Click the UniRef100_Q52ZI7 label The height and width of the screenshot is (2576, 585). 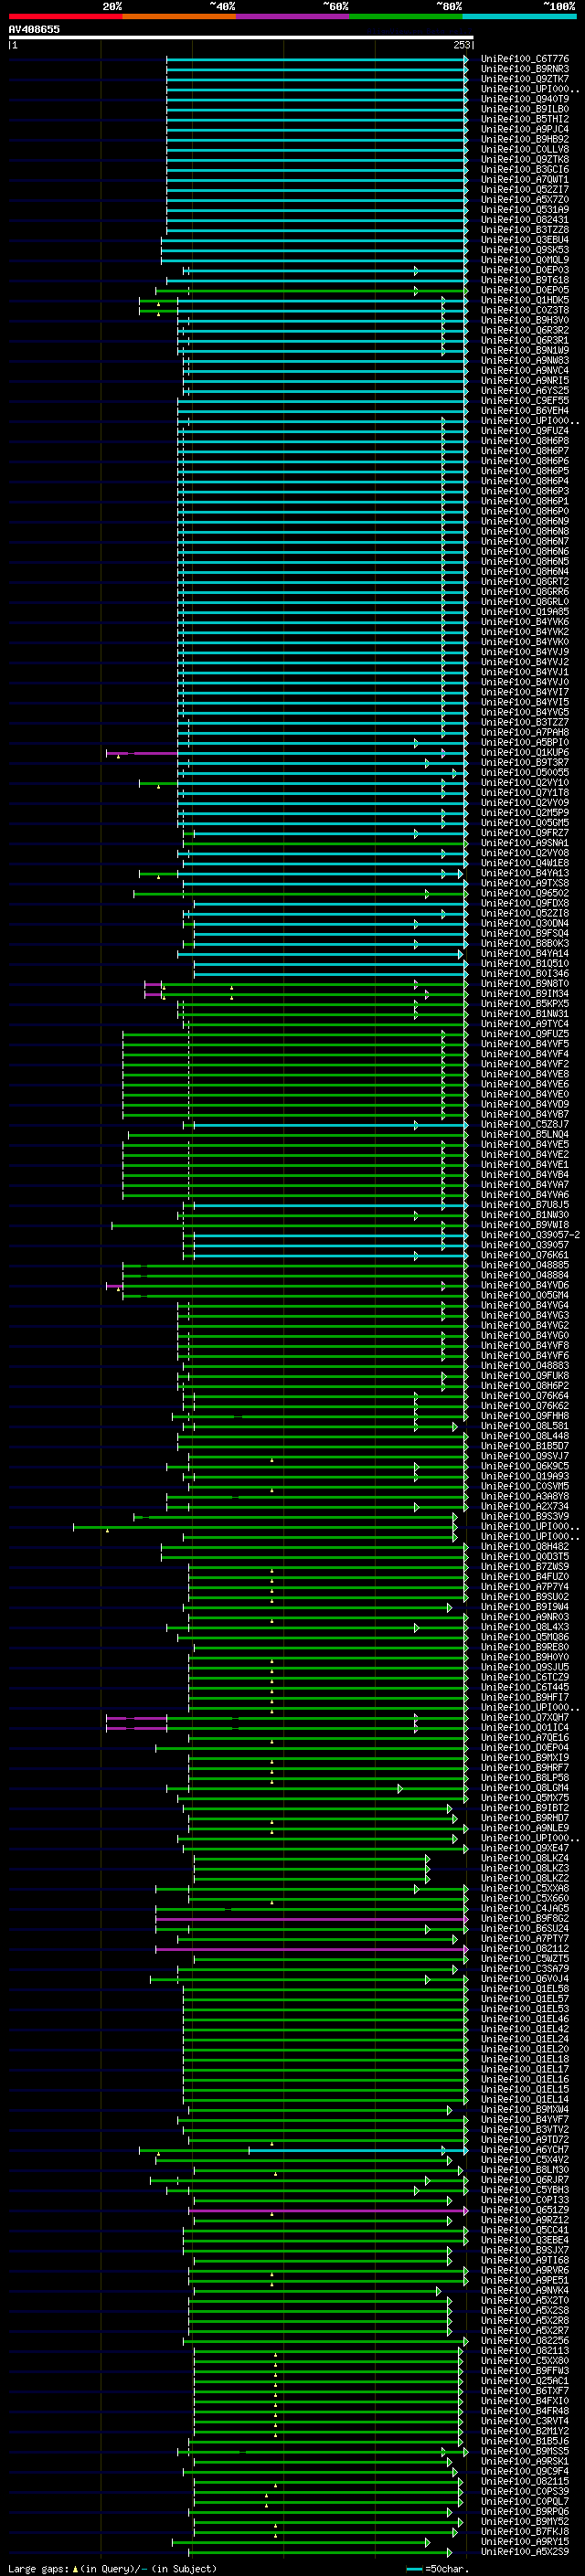tap(525, 189)
